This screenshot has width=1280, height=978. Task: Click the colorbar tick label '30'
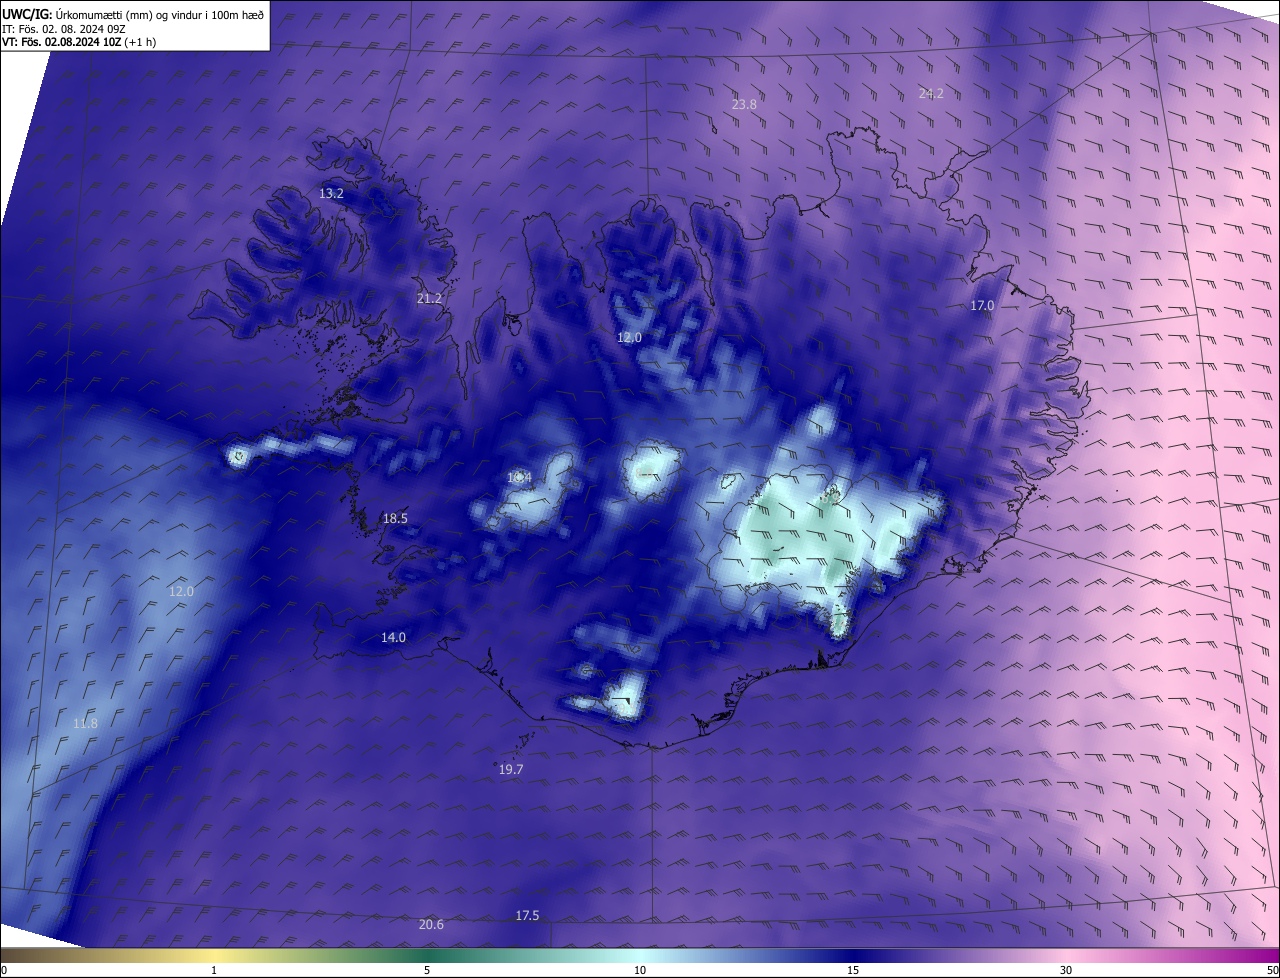tap(1066, 970)
